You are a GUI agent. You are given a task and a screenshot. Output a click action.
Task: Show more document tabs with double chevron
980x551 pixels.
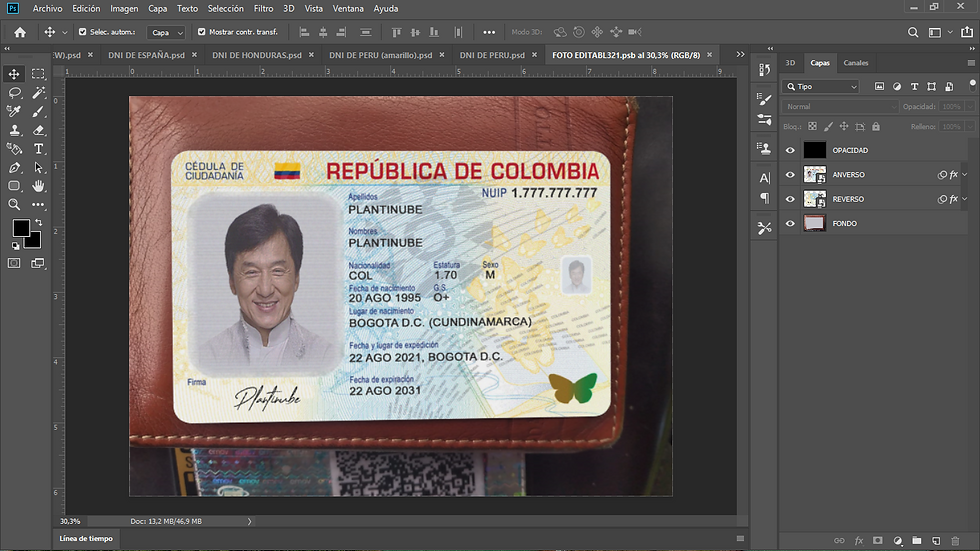(741, 54)
